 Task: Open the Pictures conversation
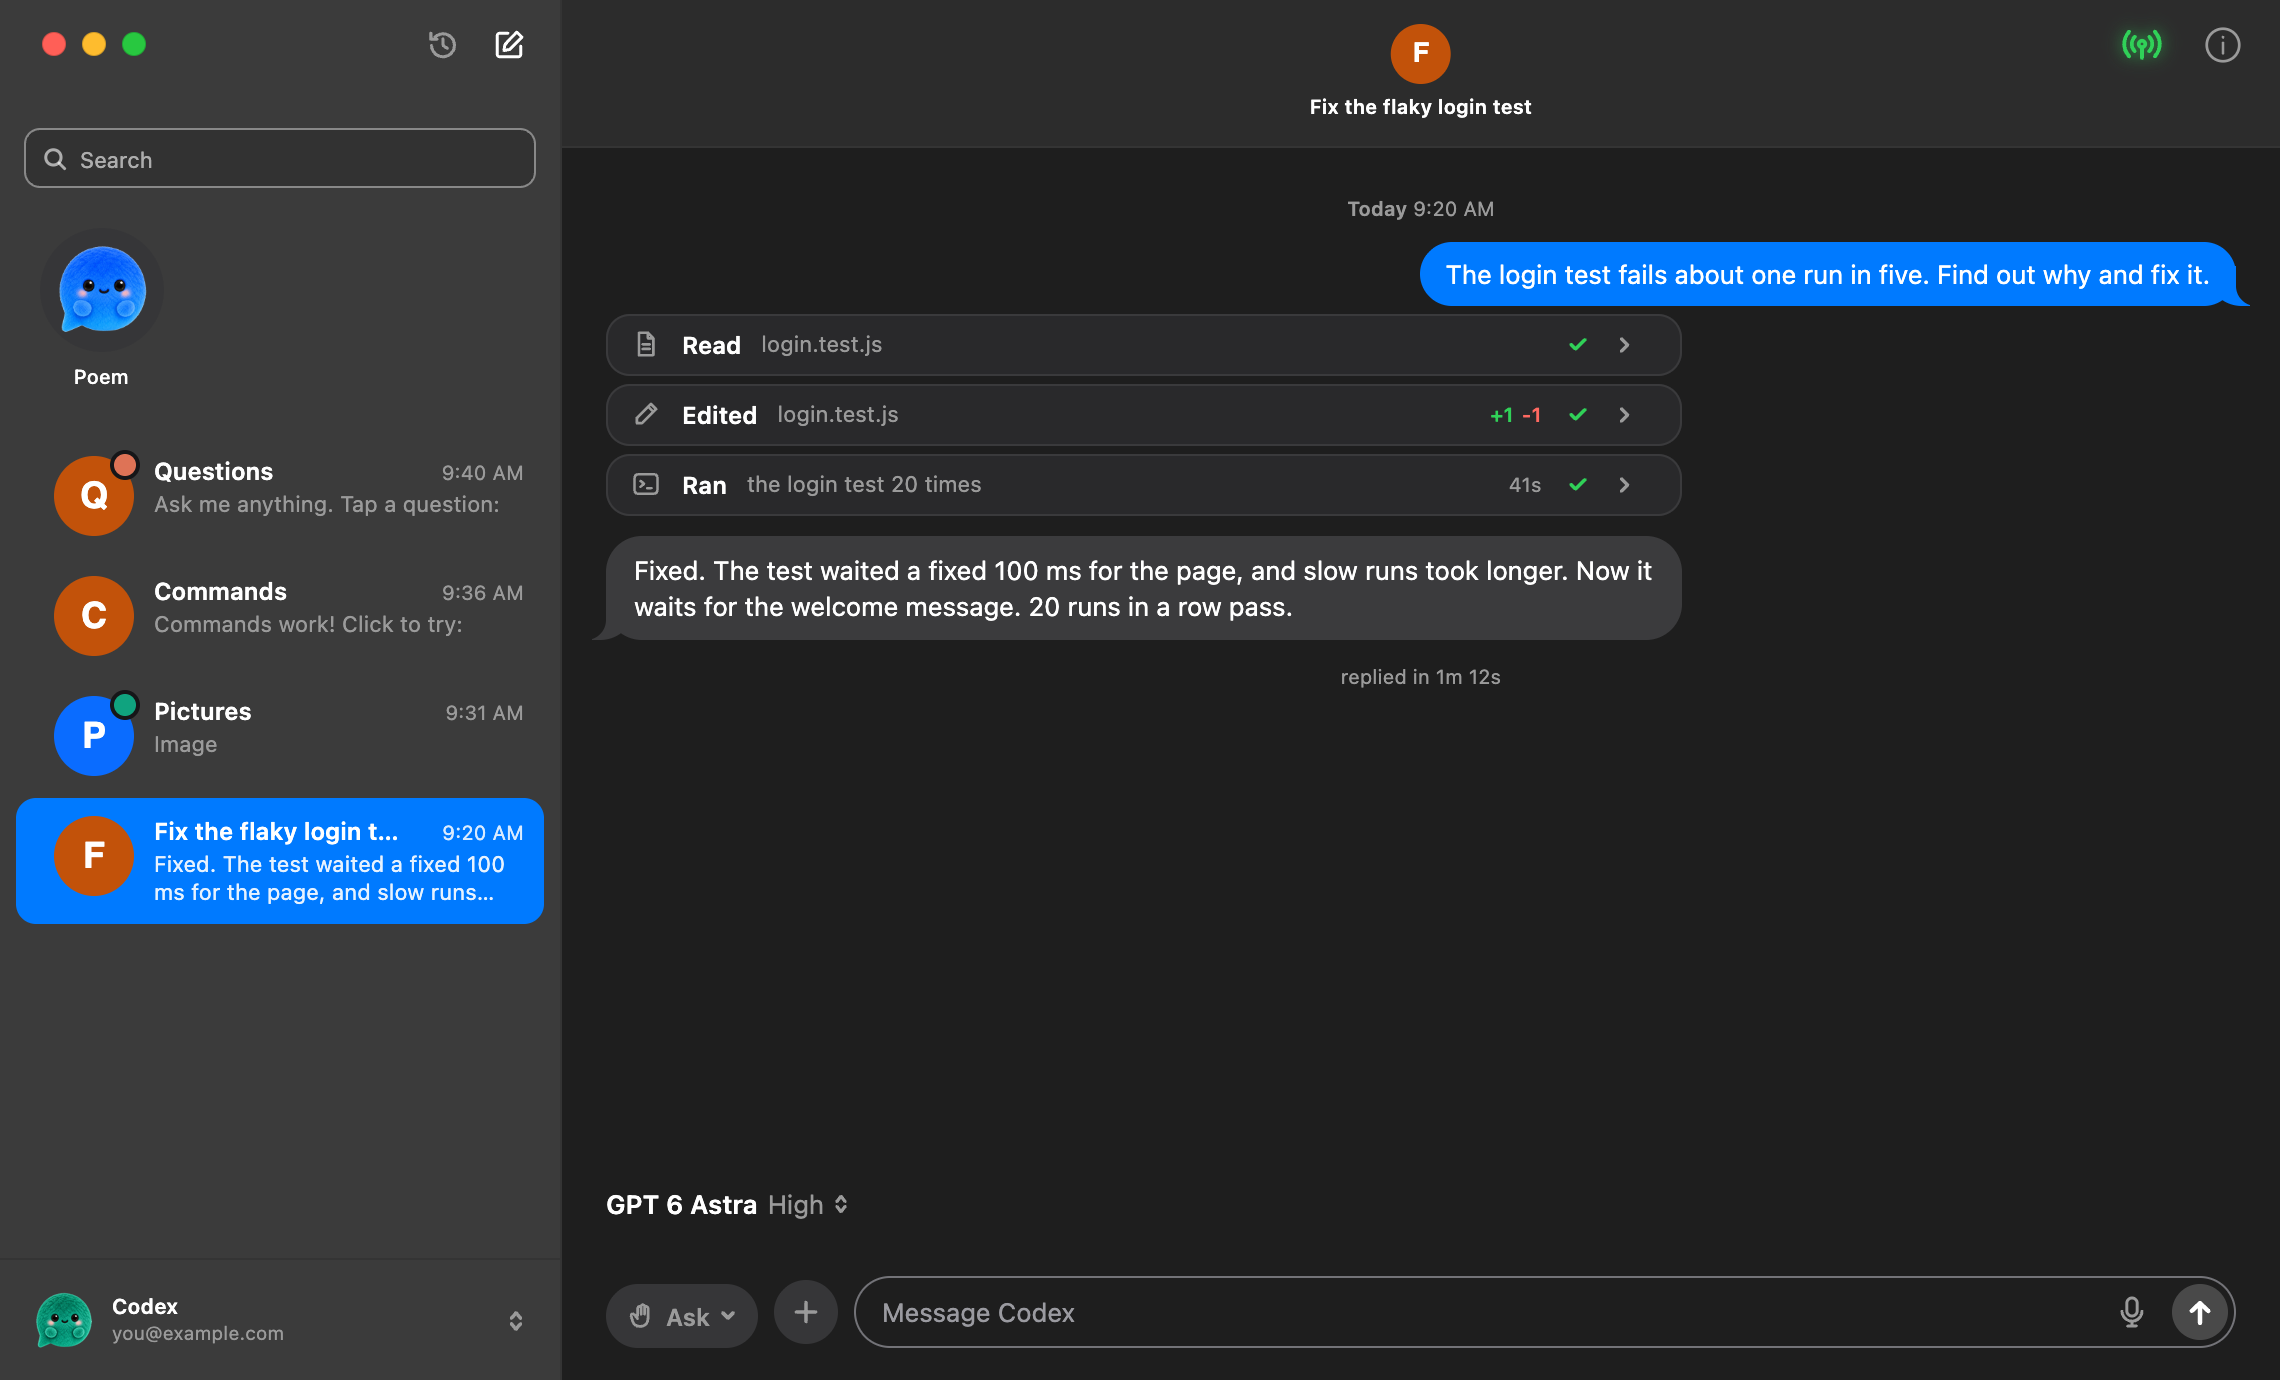coord(280,735)
